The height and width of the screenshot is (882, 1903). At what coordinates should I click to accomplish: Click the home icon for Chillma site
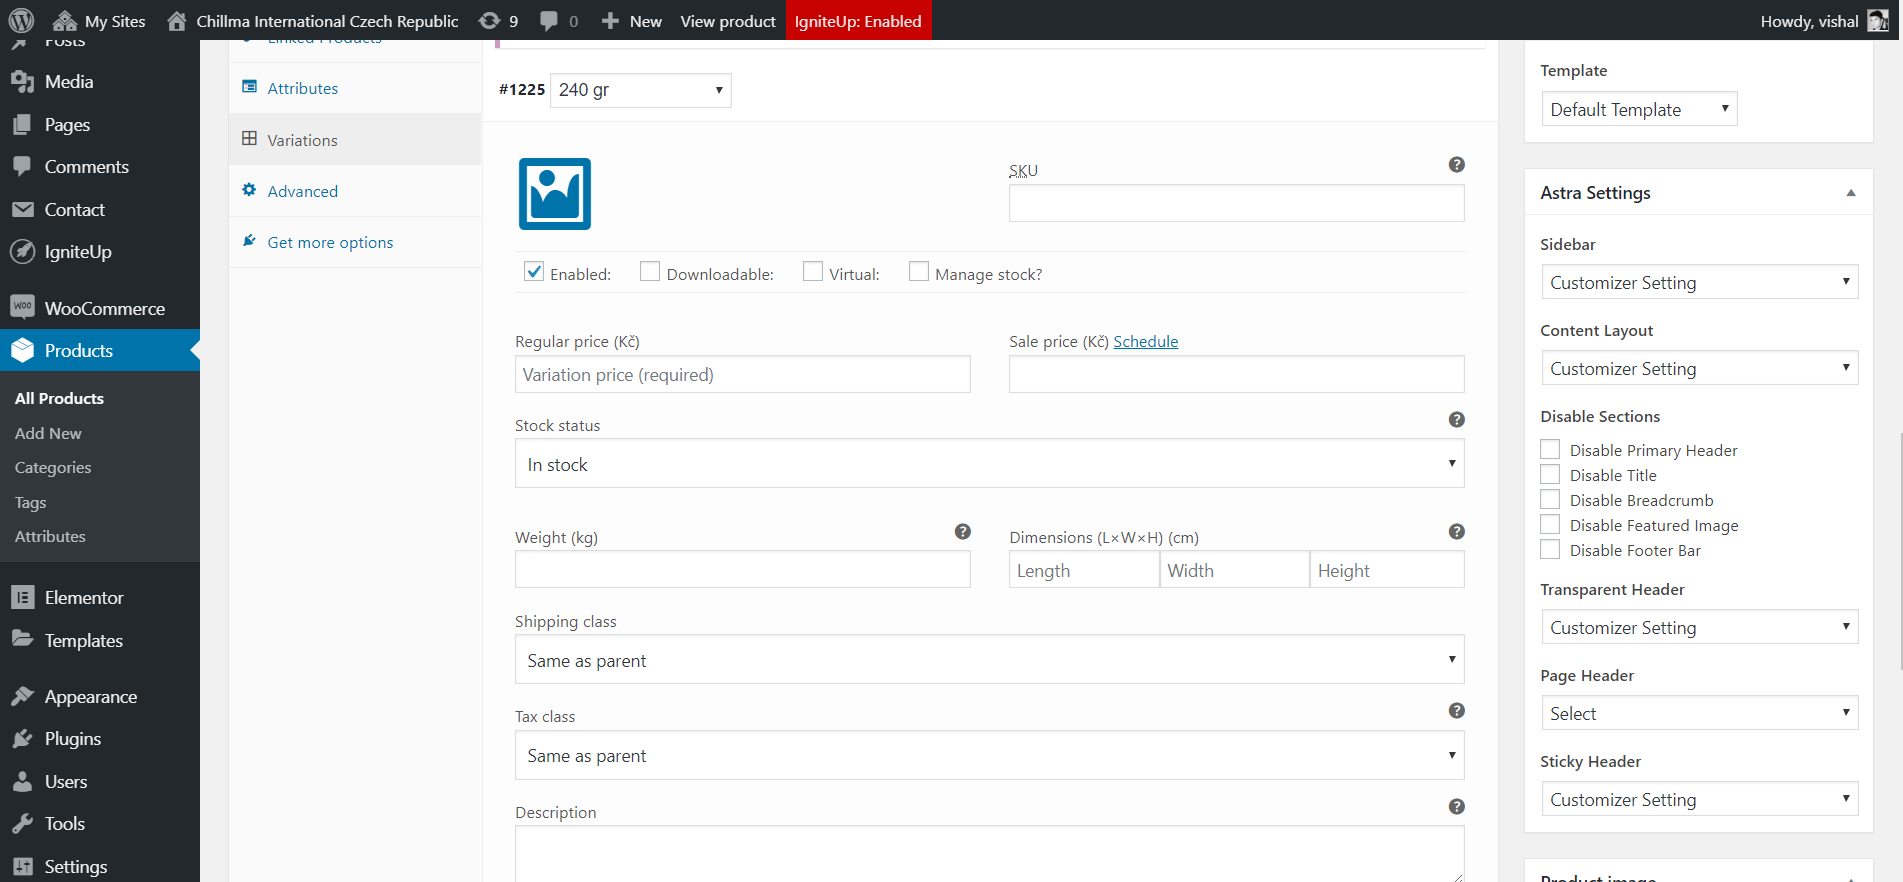[x=177, y=20]
